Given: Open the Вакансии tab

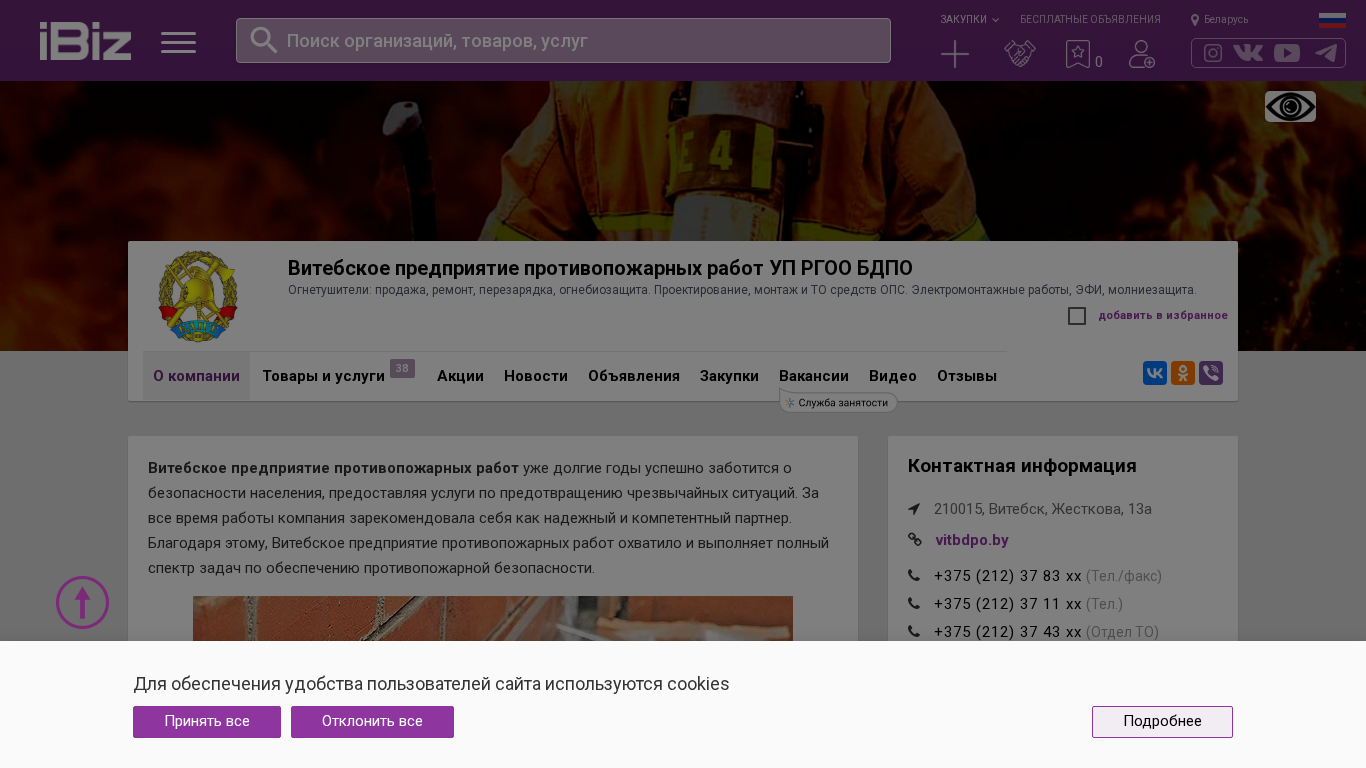Looking at the screenshot, I should (x=814, y=376).
